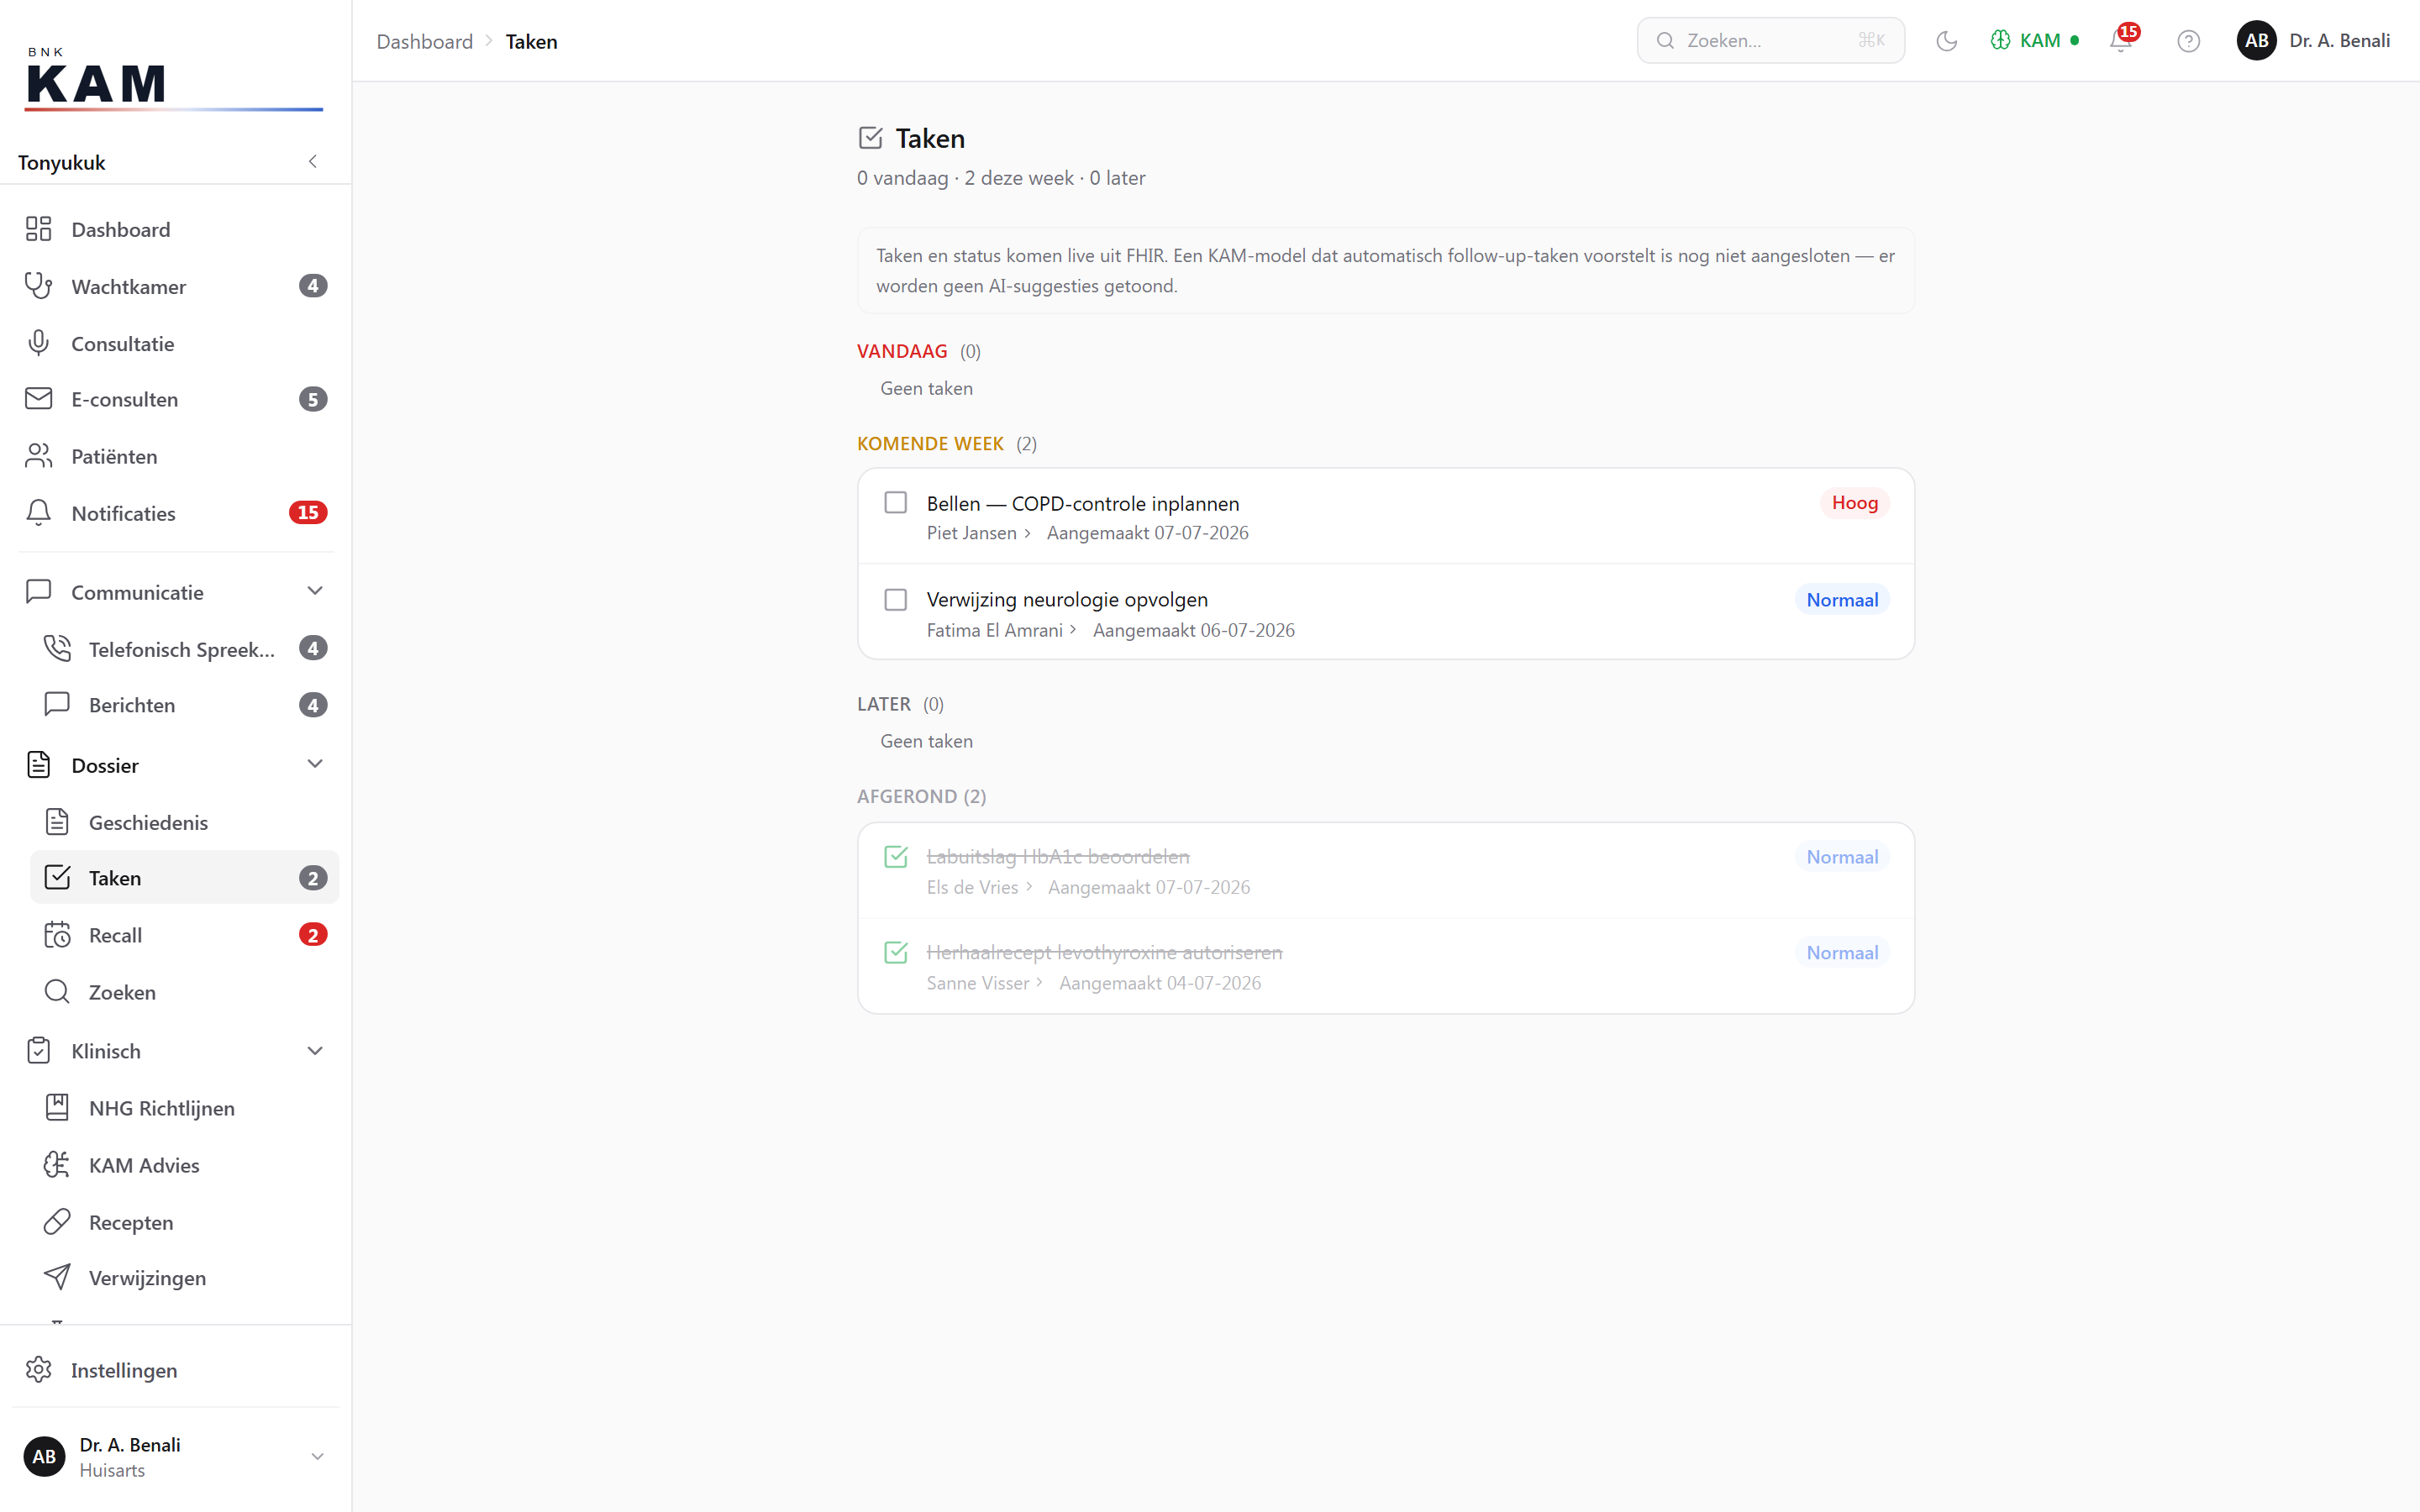Open Telefonisch Spreekuur phone icon
Image resolution: width=2420 pixels, height=1512 pixels.
[x=57, y=649]
